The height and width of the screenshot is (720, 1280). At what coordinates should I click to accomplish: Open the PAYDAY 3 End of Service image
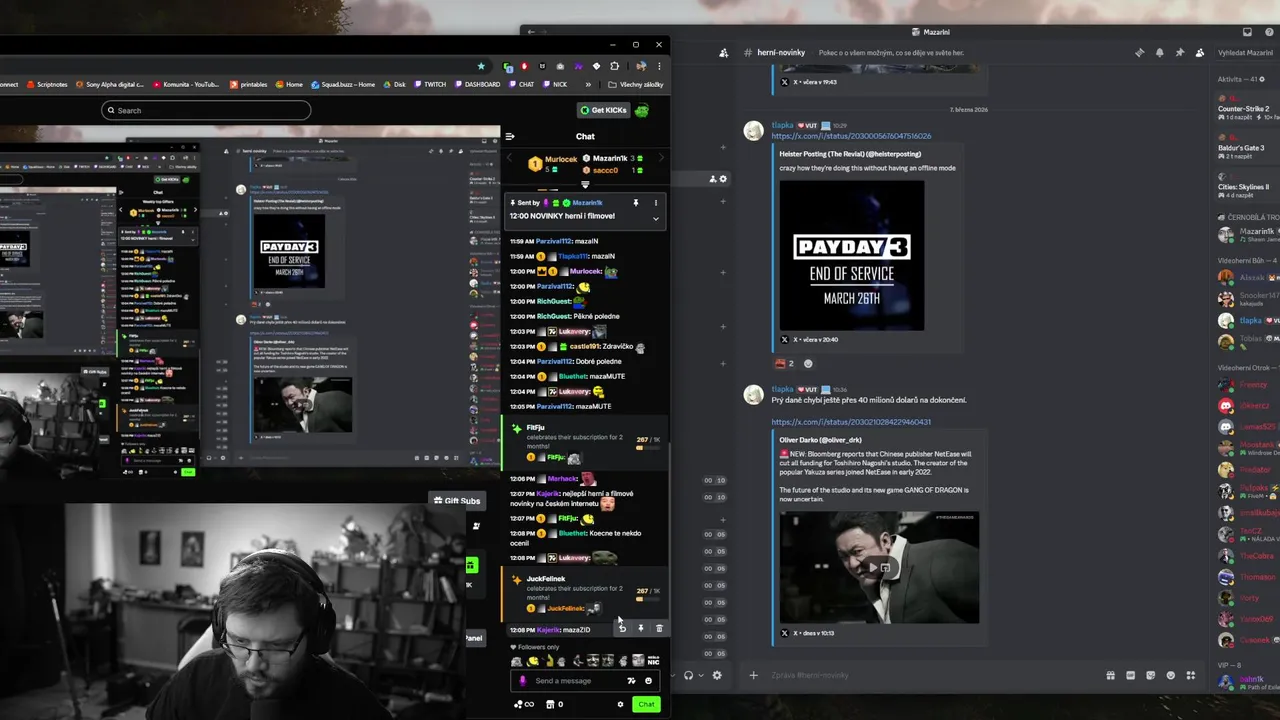tap(852, 255)
